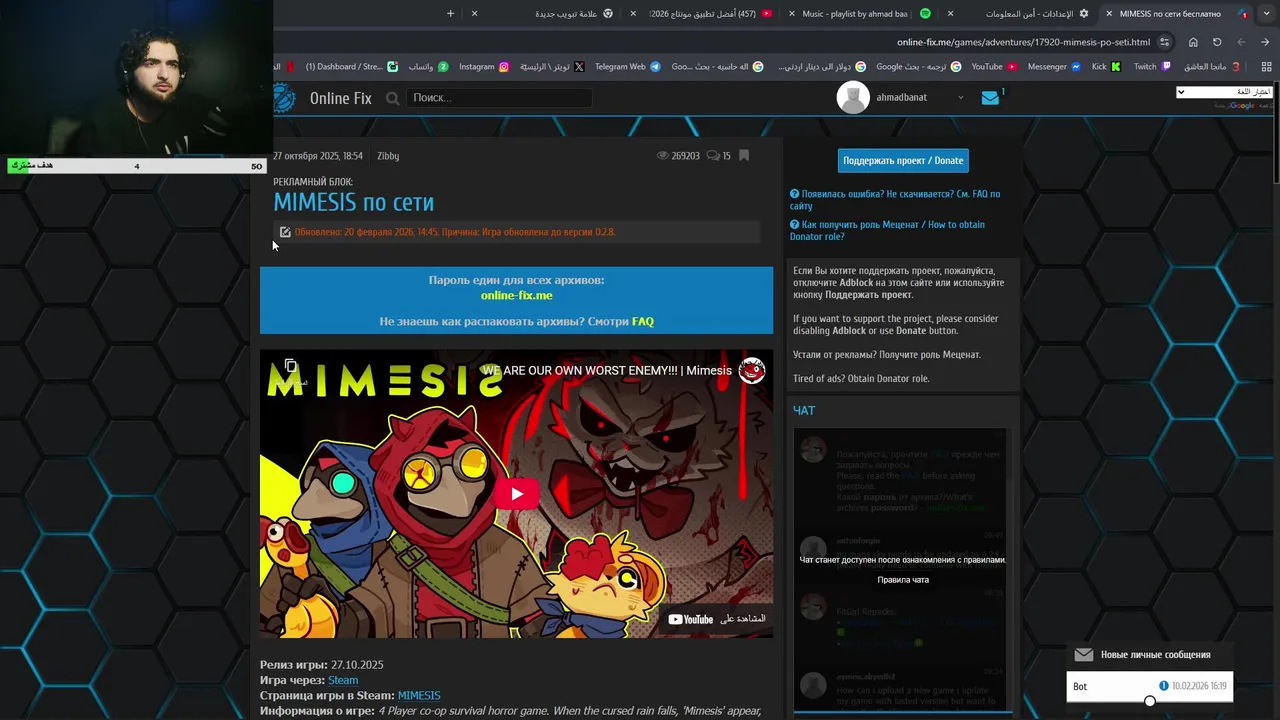This screenshot has height=720, width=1280.
Task: Click the views eye icon
Action: click(x=663, y=156)
